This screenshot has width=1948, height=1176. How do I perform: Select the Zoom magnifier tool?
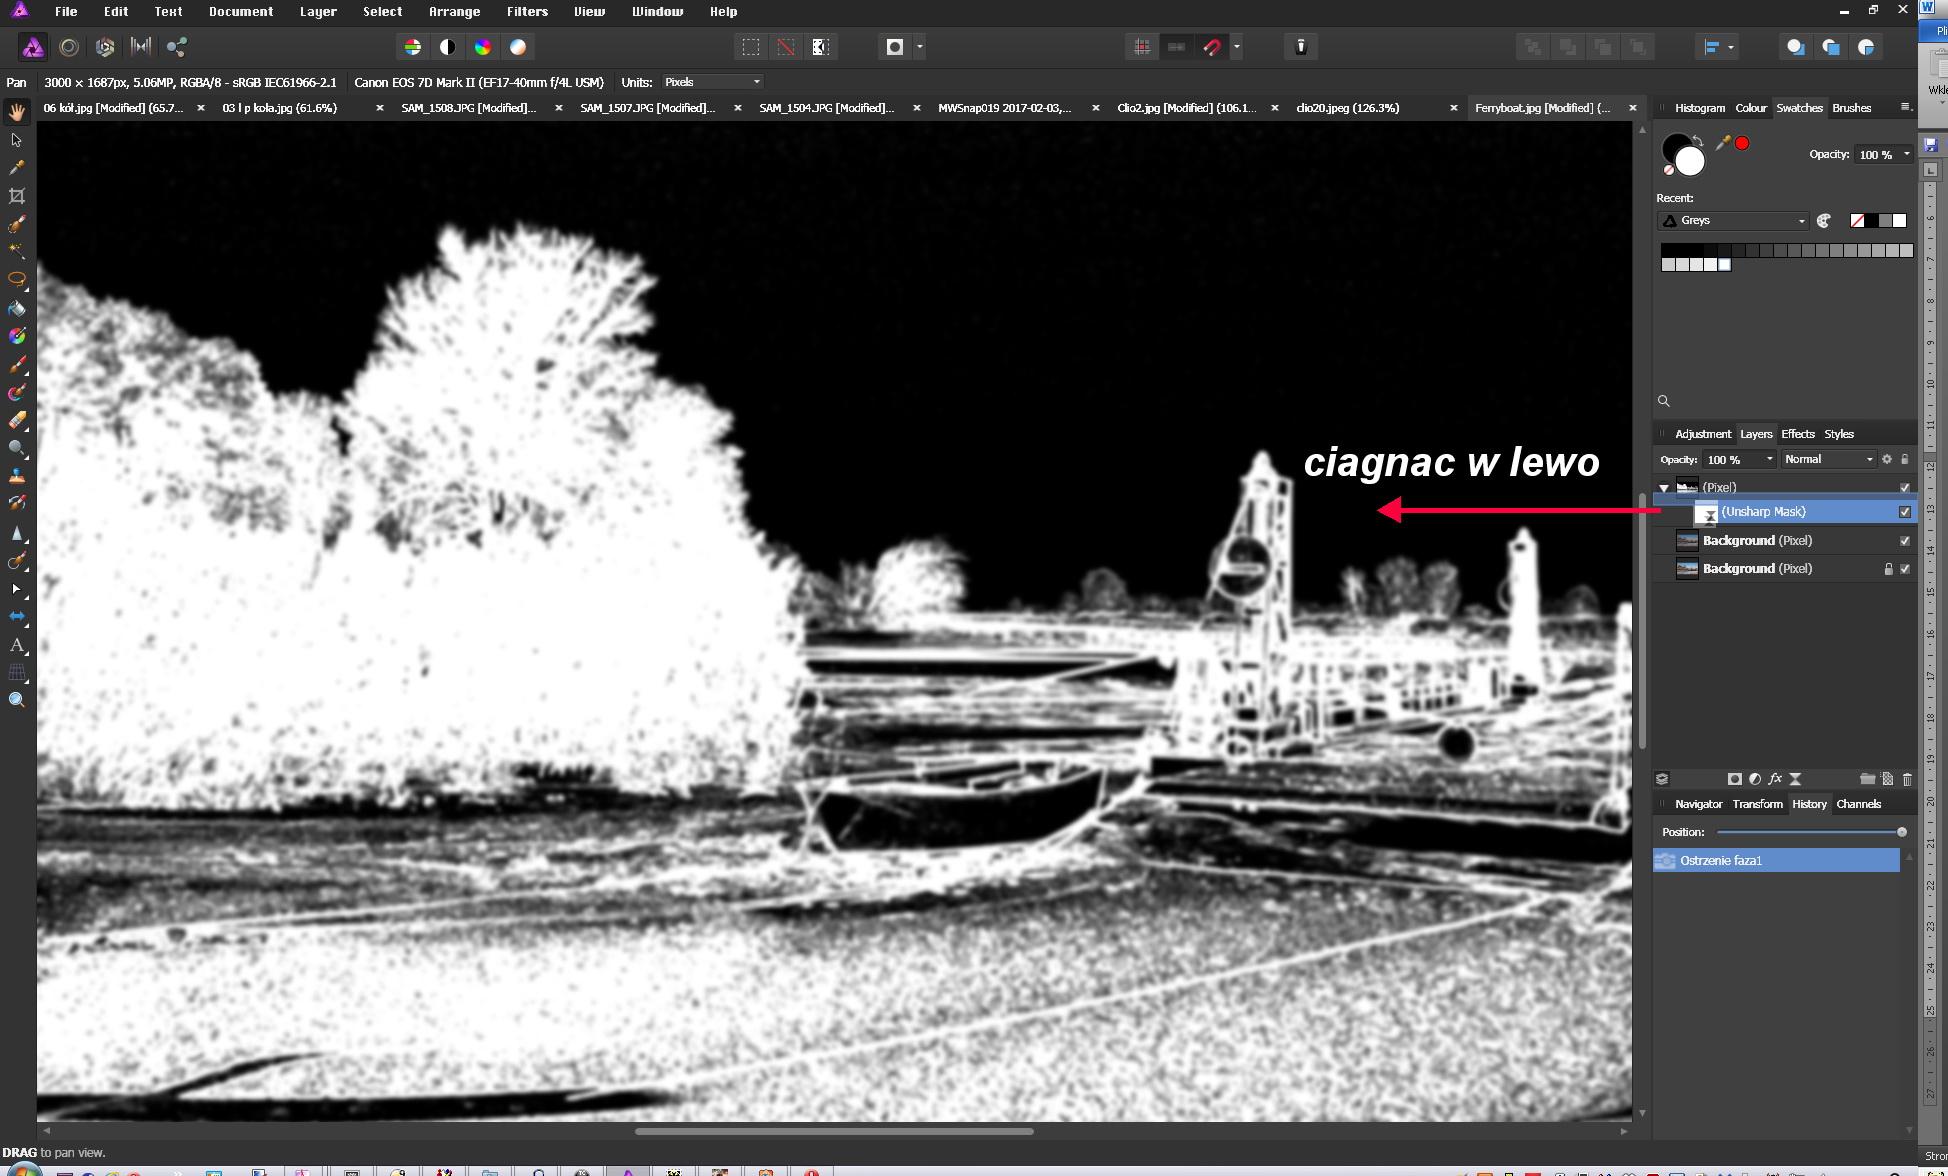pos(16,700)
